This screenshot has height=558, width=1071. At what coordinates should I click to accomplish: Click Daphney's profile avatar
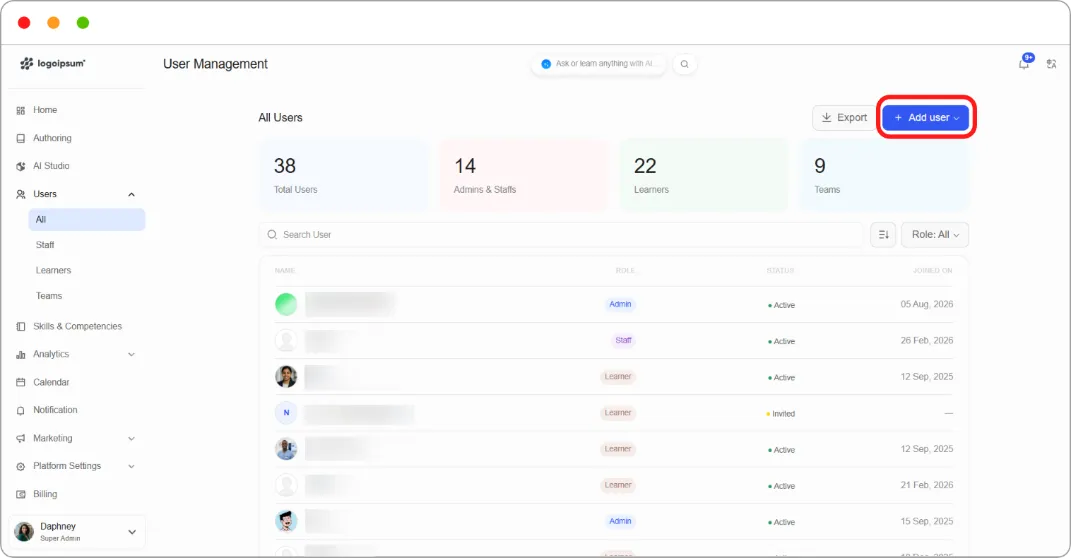(24, 531)
